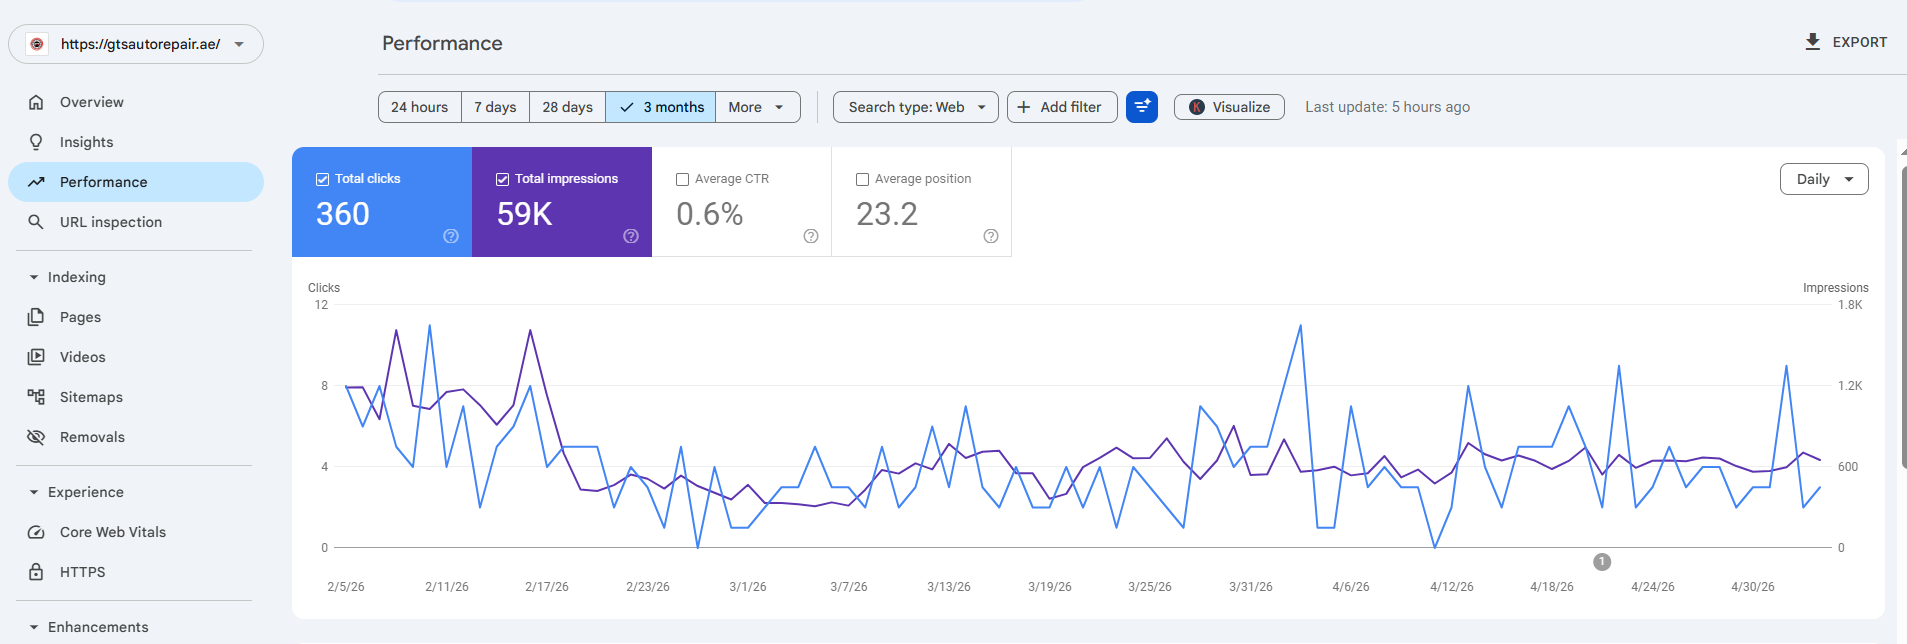Enable the Average position checkbox

[862, 179]
